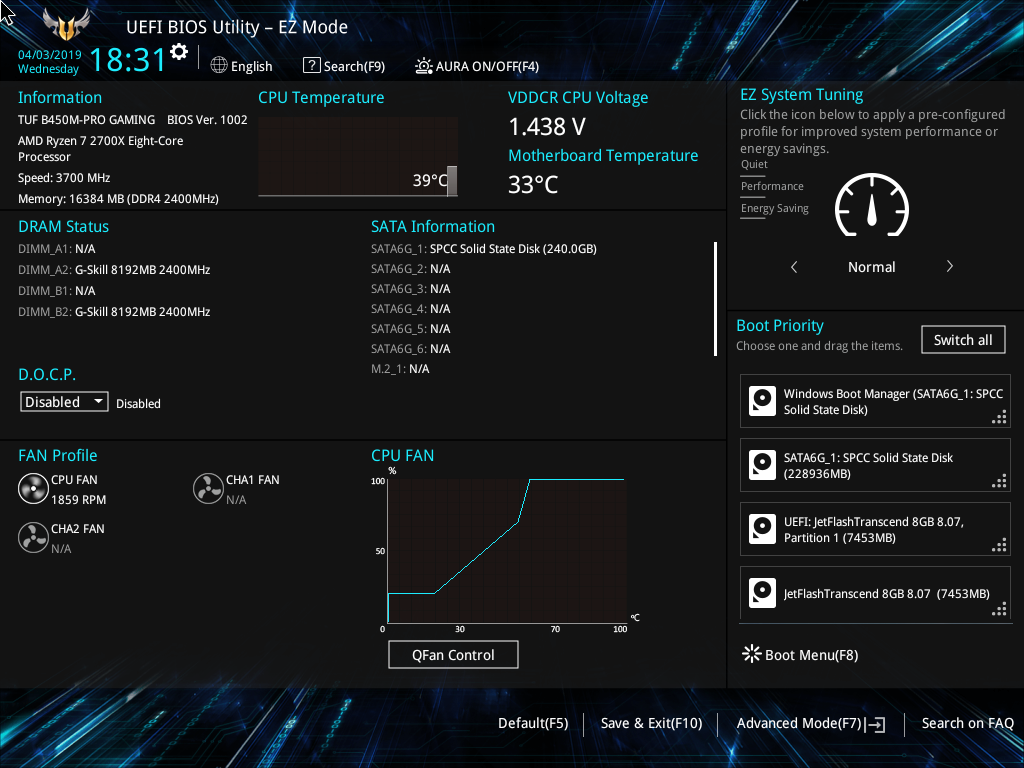1024x768 pixels.
Task: Switch to Advanced Mode(F7)
Action: point(810,723)
